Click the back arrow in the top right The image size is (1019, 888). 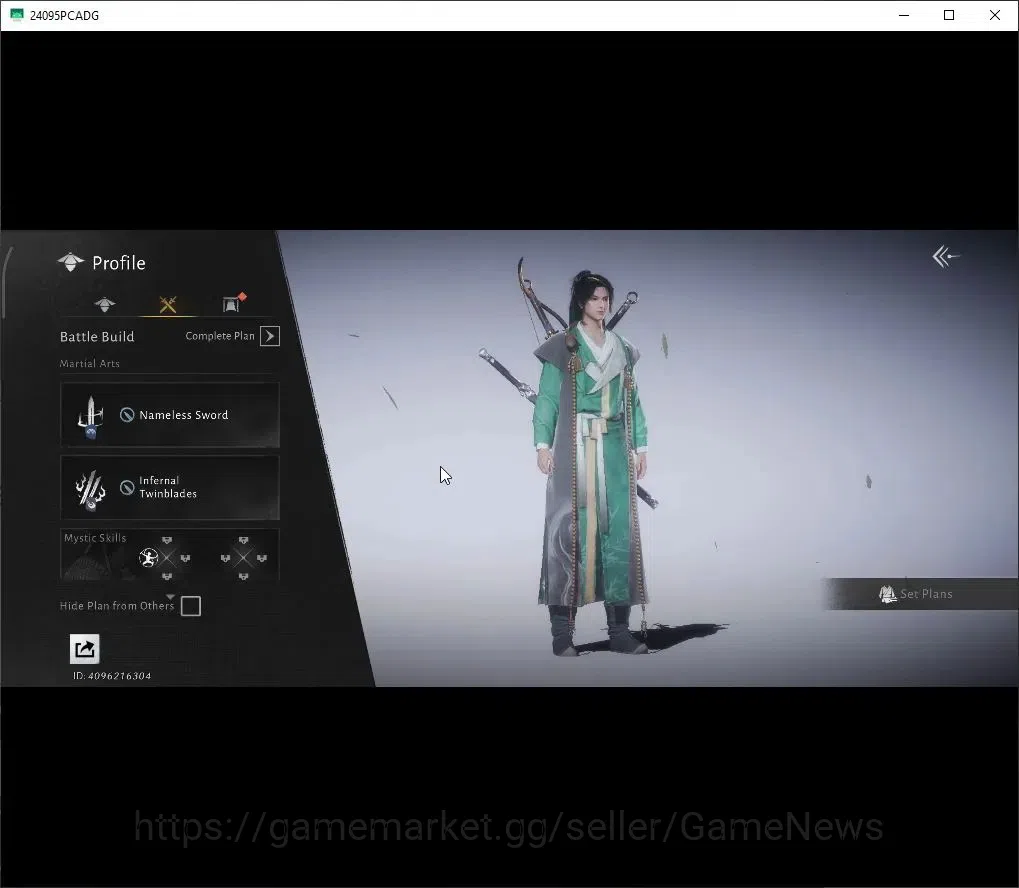946,257
